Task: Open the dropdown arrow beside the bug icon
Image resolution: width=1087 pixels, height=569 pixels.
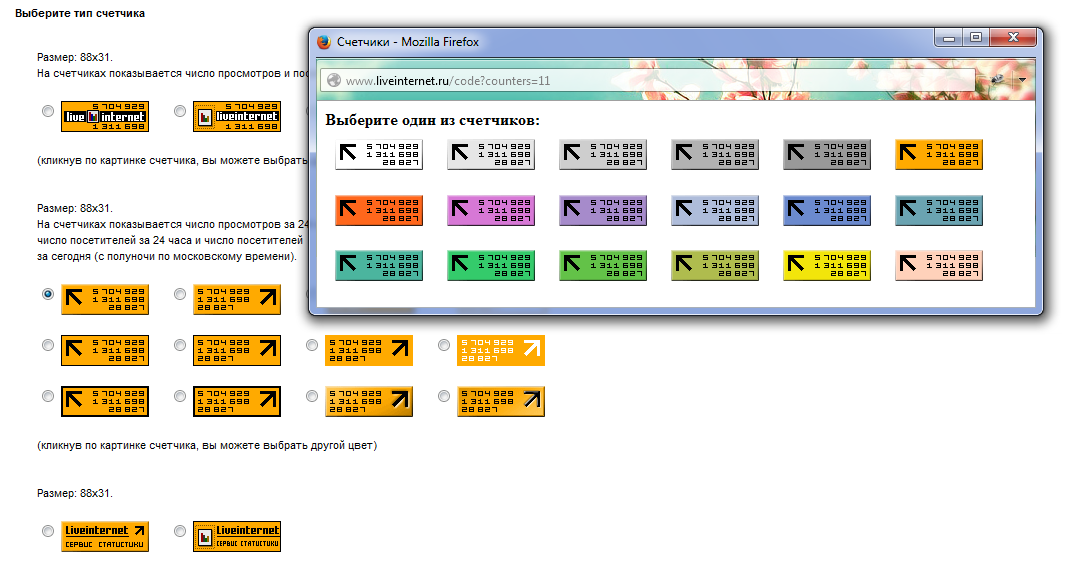Action: [1022, 80]
